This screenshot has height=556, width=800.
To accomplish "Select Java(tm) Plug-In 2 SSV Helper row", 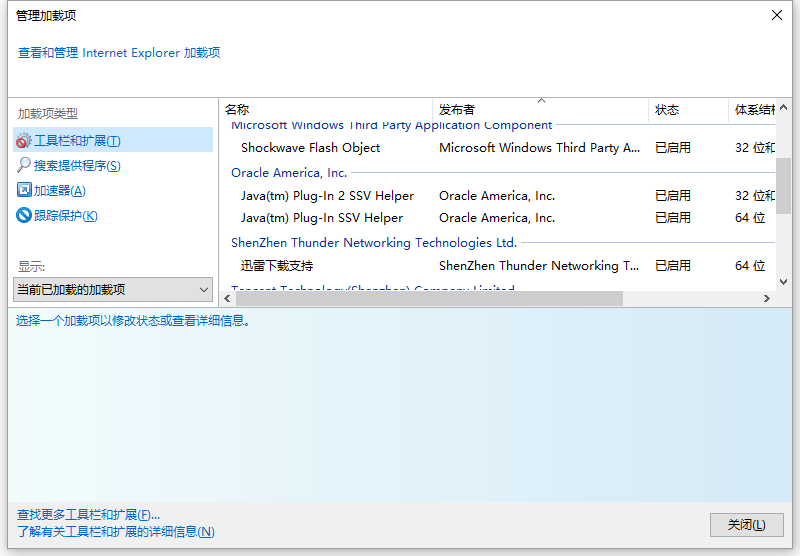I will 327,196.
